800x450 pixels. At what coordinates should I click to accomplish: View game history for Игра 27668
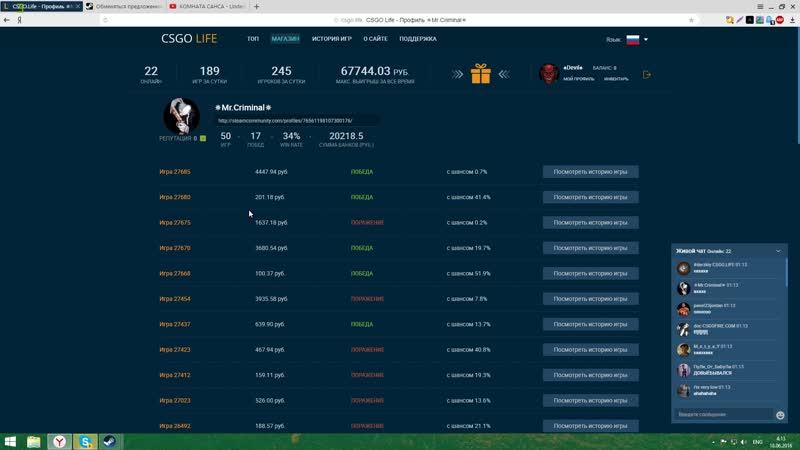[590, 273]
